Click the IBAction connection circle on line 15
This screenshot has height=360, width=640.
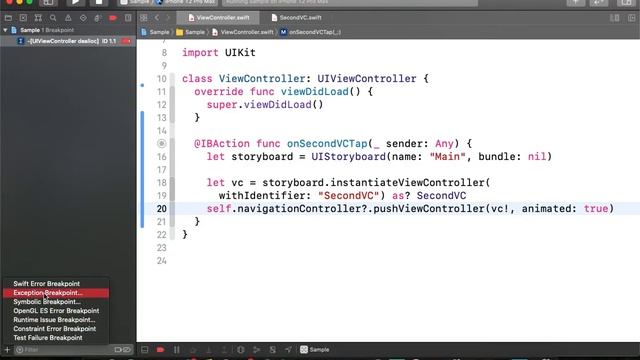[x=162, y=144]
